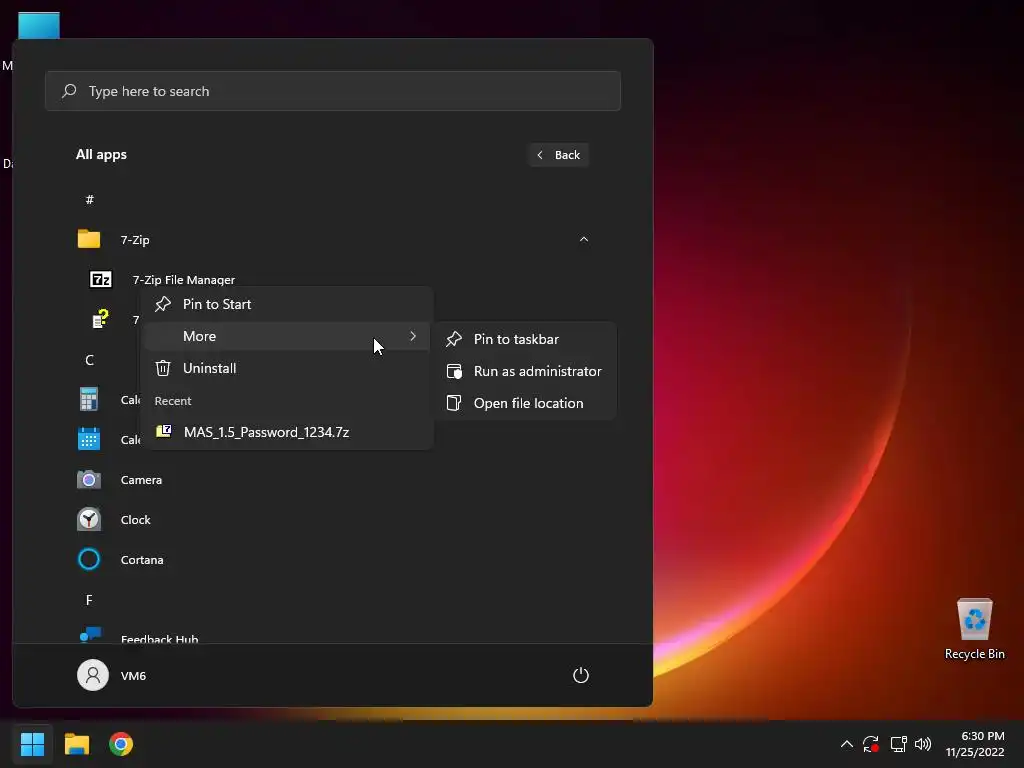The width and height of the screenshot is (1024, 768).
Task: Click the Recycle Bin label on desktop
Action: click(x=974, y=654)
